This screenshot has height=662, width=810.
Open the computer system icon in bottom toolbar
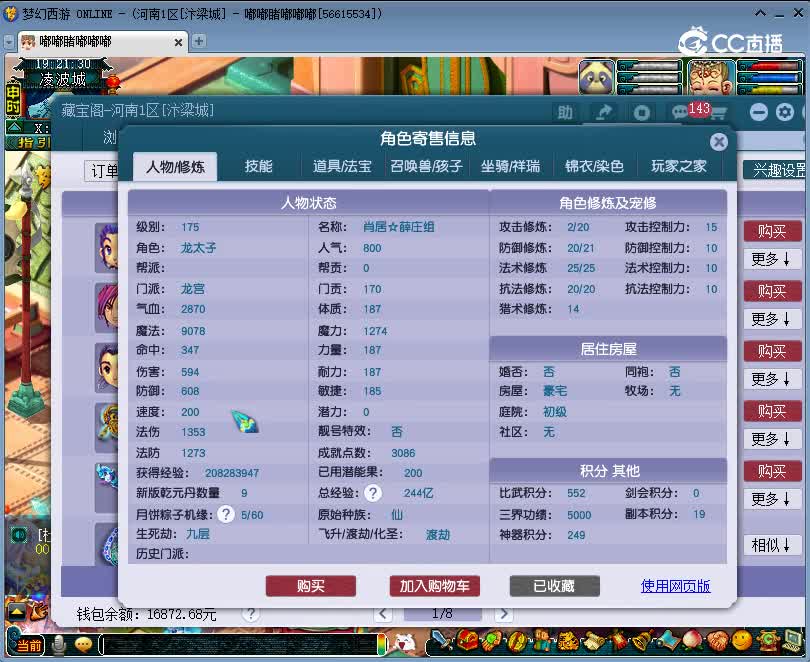click(792, 640)
